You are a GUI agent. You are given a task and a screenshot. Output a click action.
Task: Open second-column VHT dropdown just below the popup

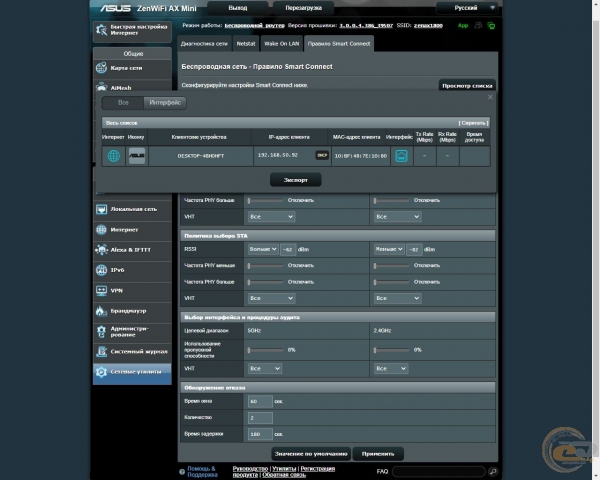tap(397, 217)
